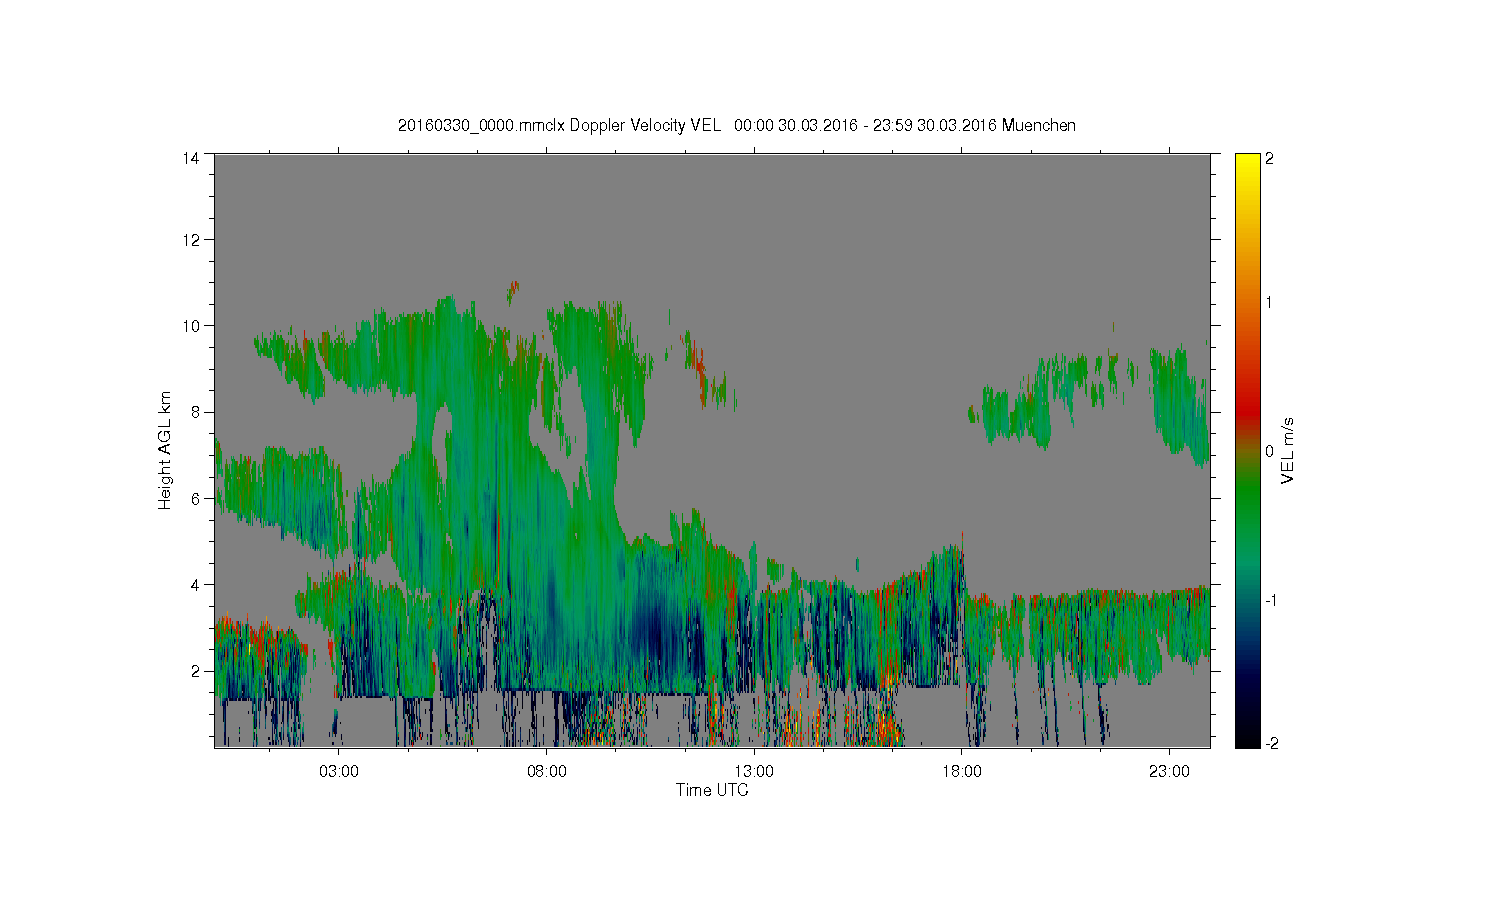The image size is (1500, 900).
Task: Click the colorbar value -2 at bottom
Action: (1270, 743)
